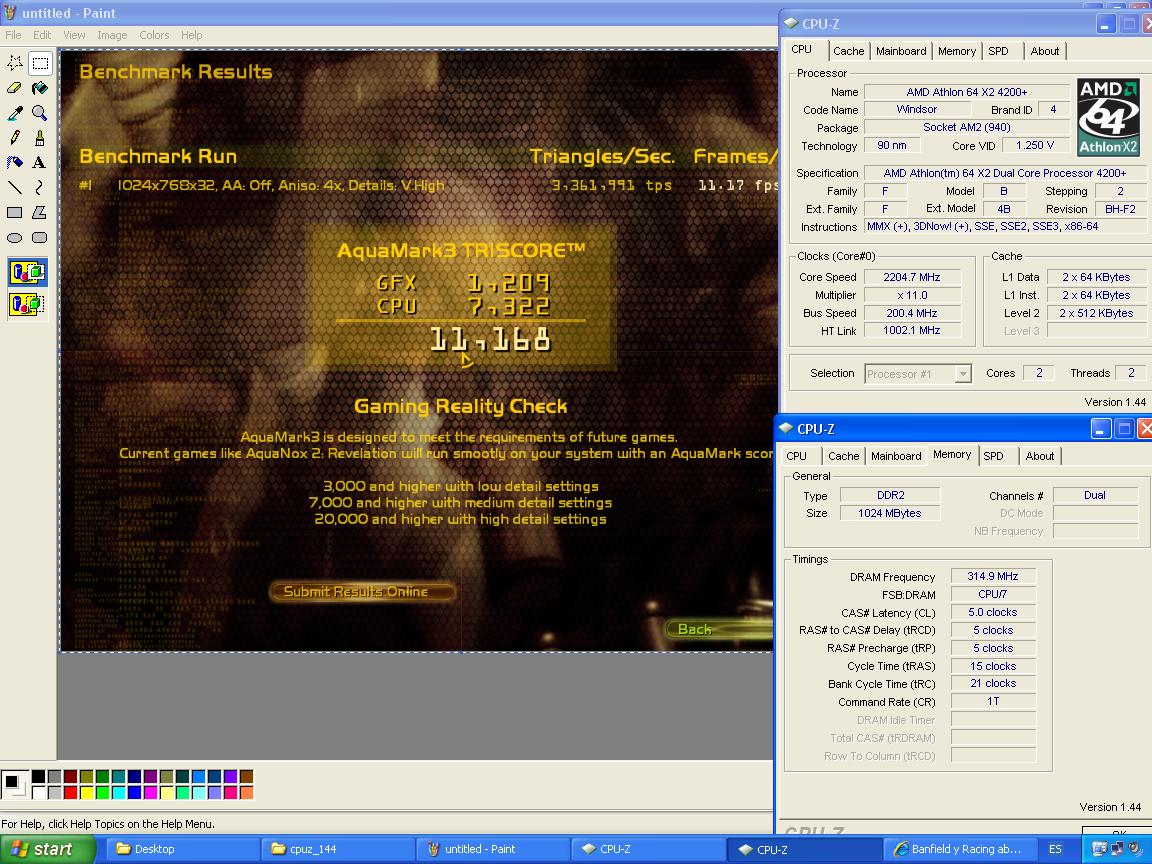Click the foreground/background color indicator box
This screenshot has height=864, width=1152.
coord(14,784)
